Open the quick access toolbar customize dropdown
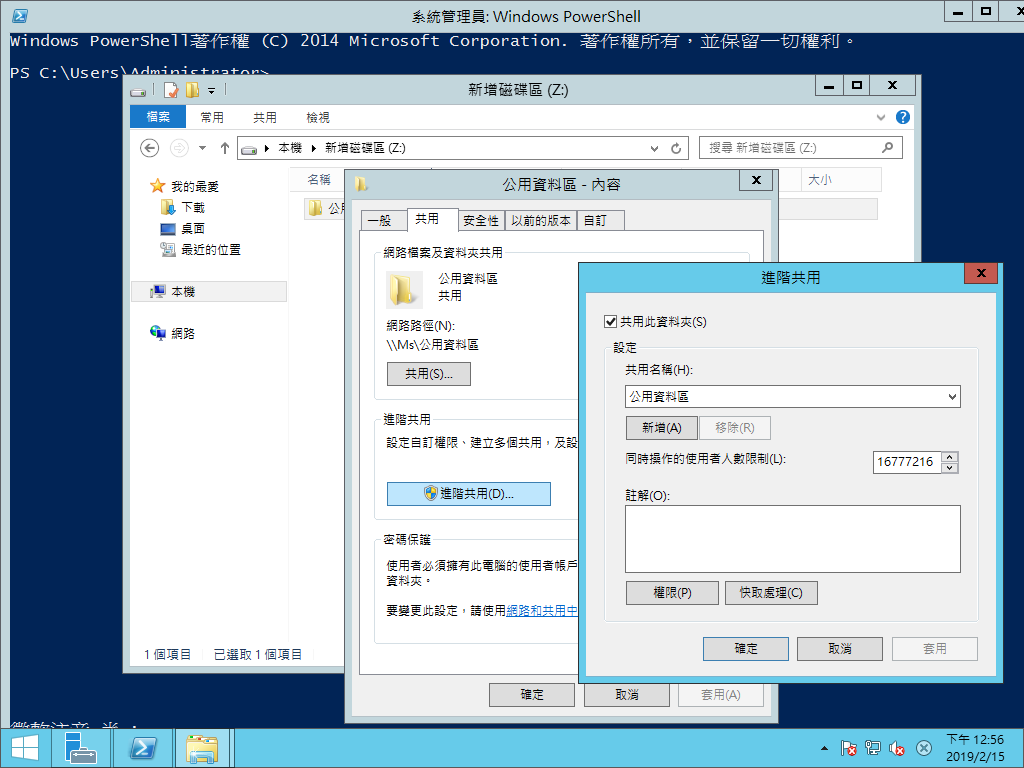The image size is (1024, 768). [212, 91]
